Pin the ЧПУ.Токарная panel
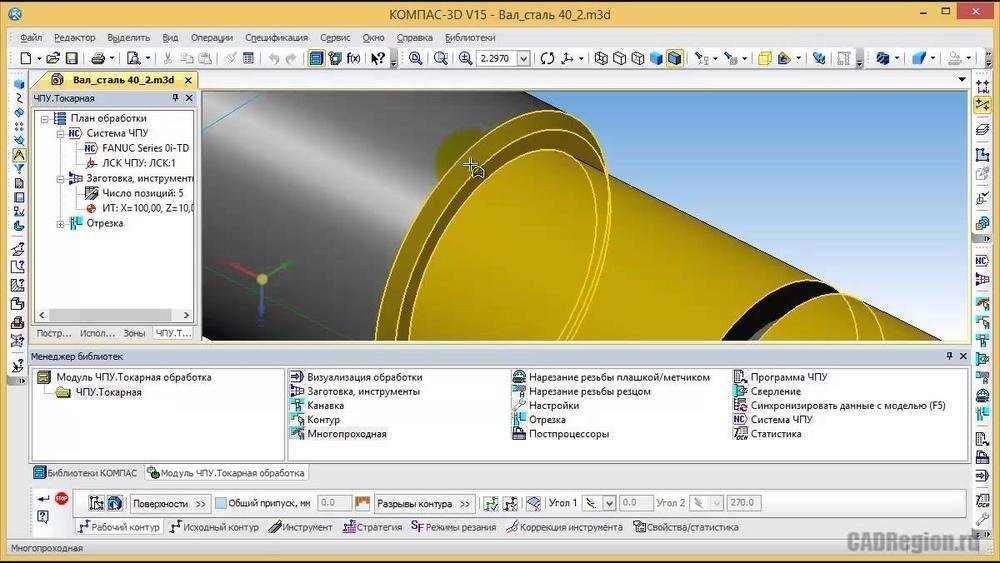1000x563 pixels. click(x=175, y=98)
